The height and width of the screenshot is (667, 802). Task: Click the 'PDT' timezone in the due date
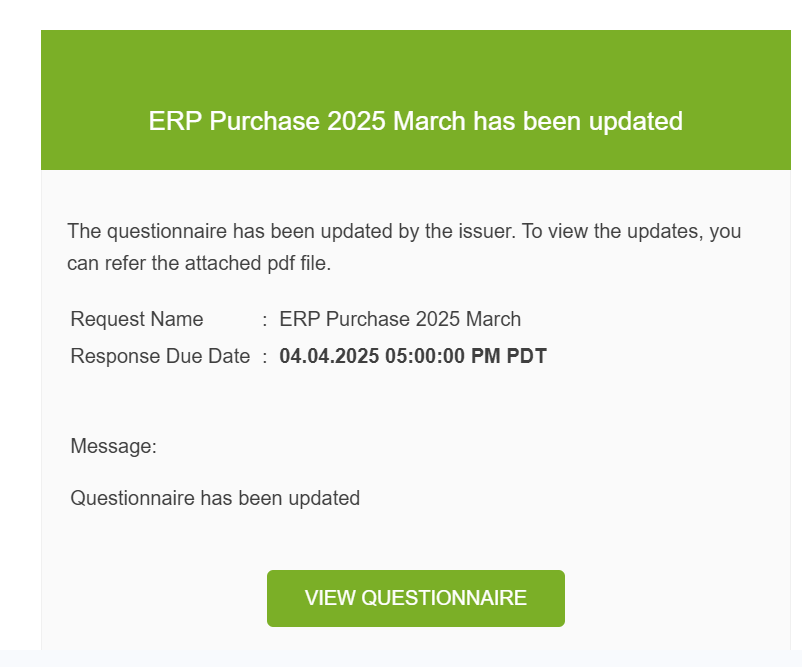(526, 356)
